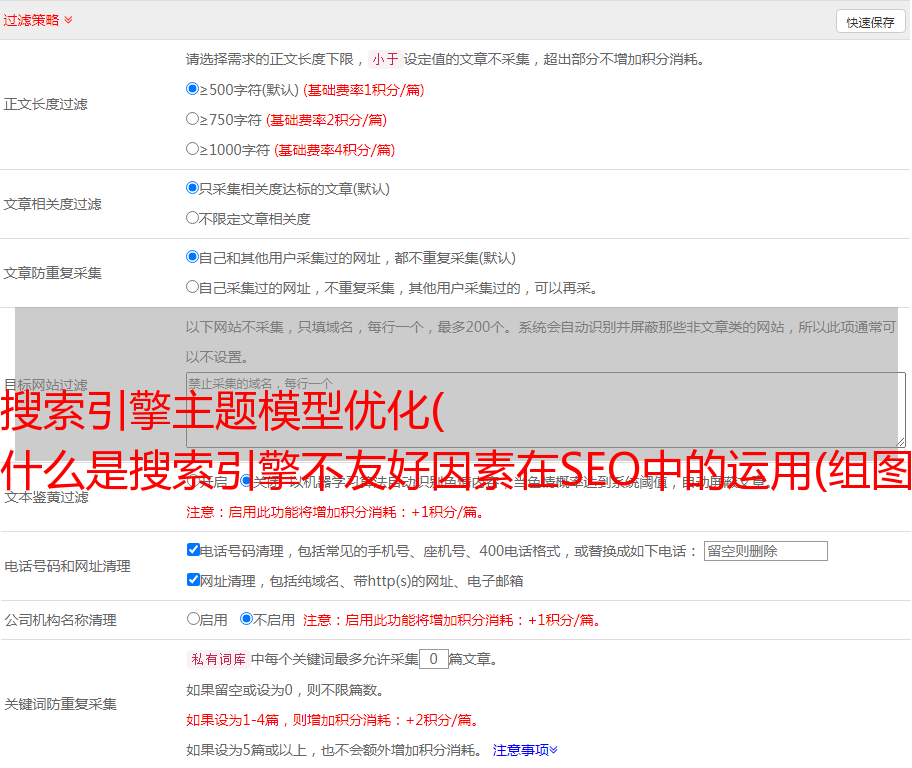Click the textarea resize handle corner
Image resolution: width=912 pixels, height=768 pixels.
tap(900, 441)
